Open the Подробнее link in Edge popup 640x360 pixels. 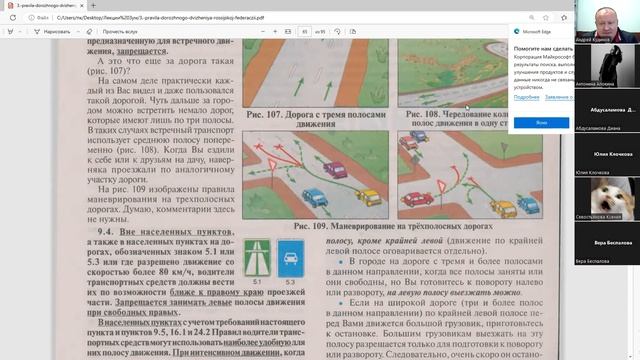point(527,97)
